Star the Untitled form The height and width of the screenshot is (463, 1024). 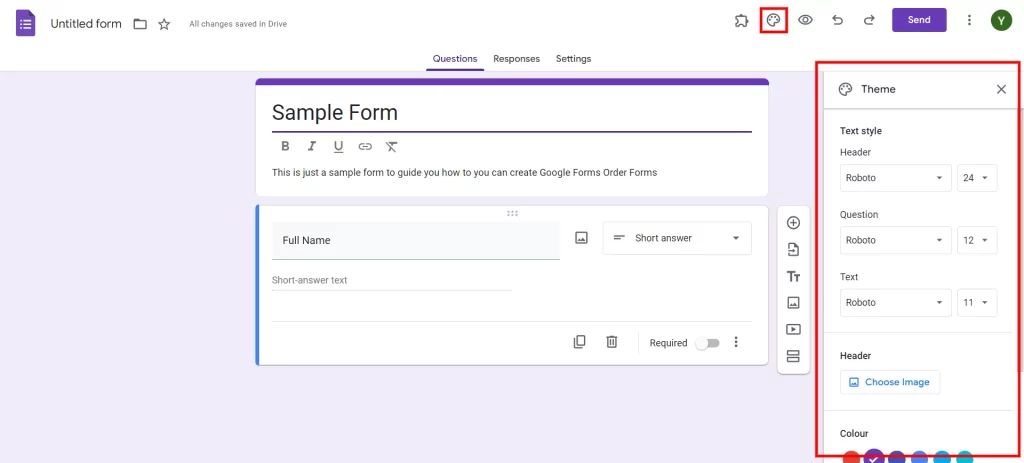tap(164, 24)
